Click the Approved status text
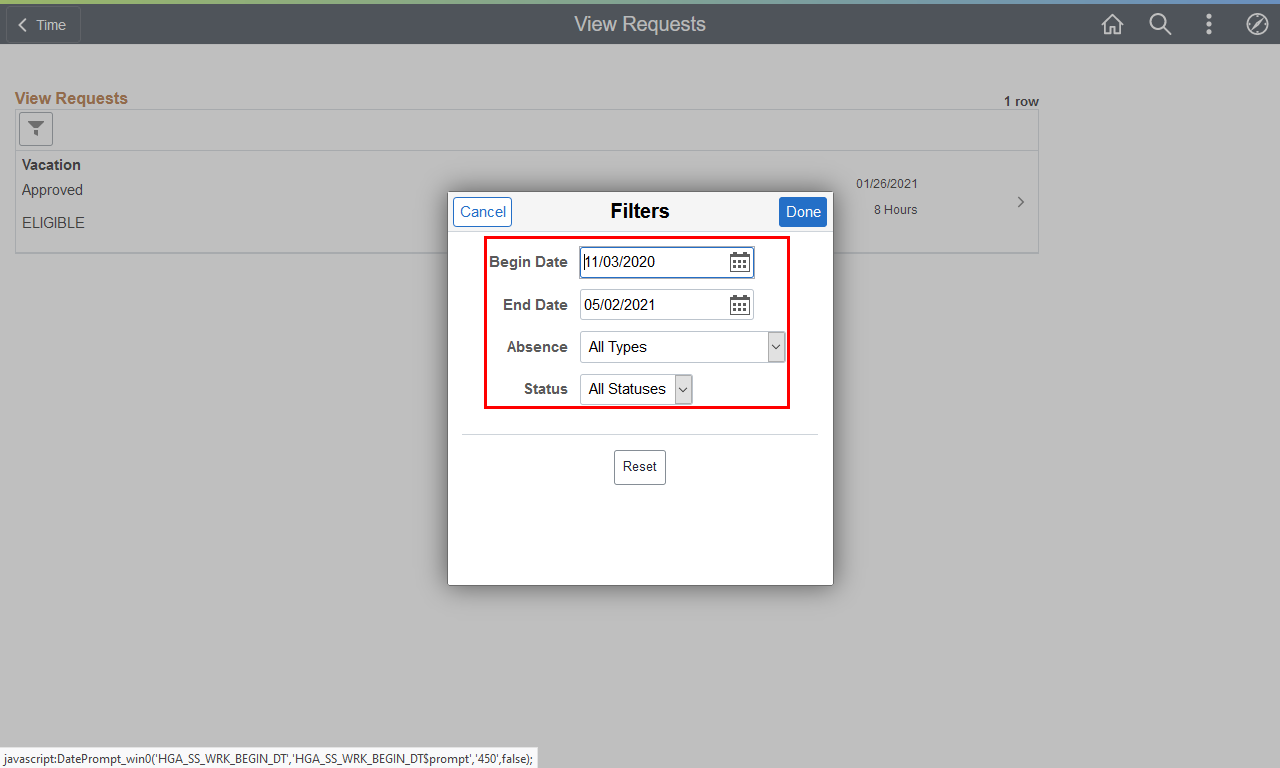The height and width of the screenshot is (768, 1280). (52, 190)
